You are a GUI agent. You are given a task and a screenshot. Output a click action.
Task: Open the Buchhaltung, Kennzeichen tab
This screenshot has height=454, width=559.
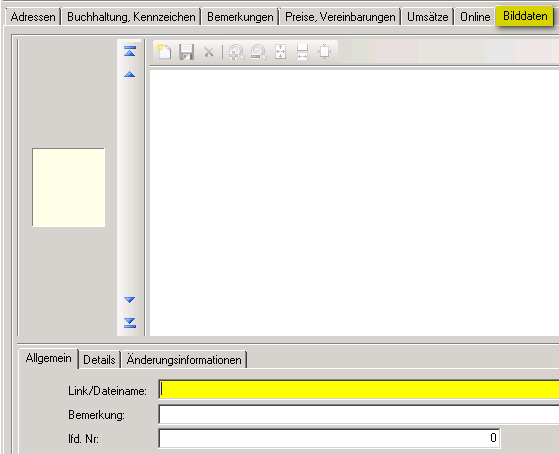click(131, 17)
